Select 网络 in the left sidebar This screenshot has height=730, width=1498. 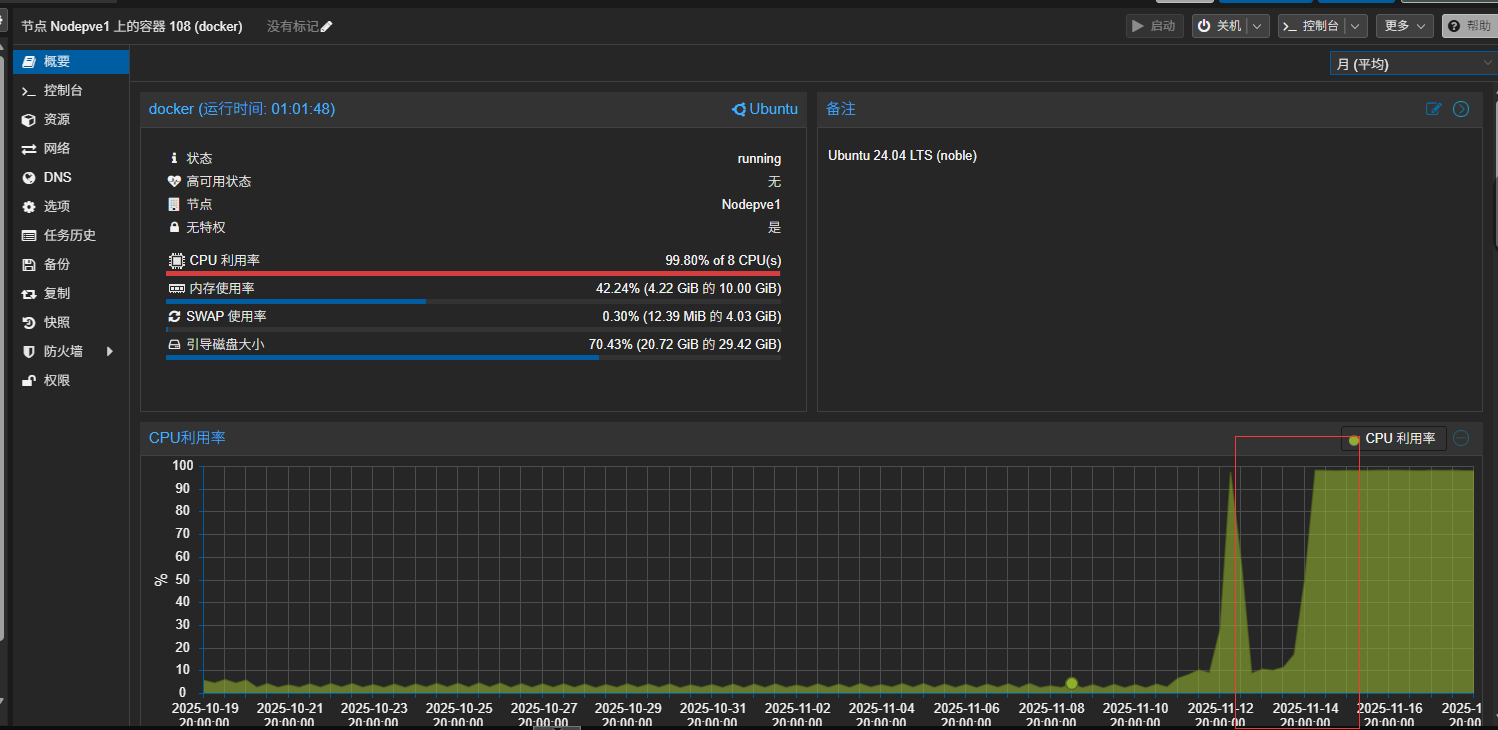[57, 148]
